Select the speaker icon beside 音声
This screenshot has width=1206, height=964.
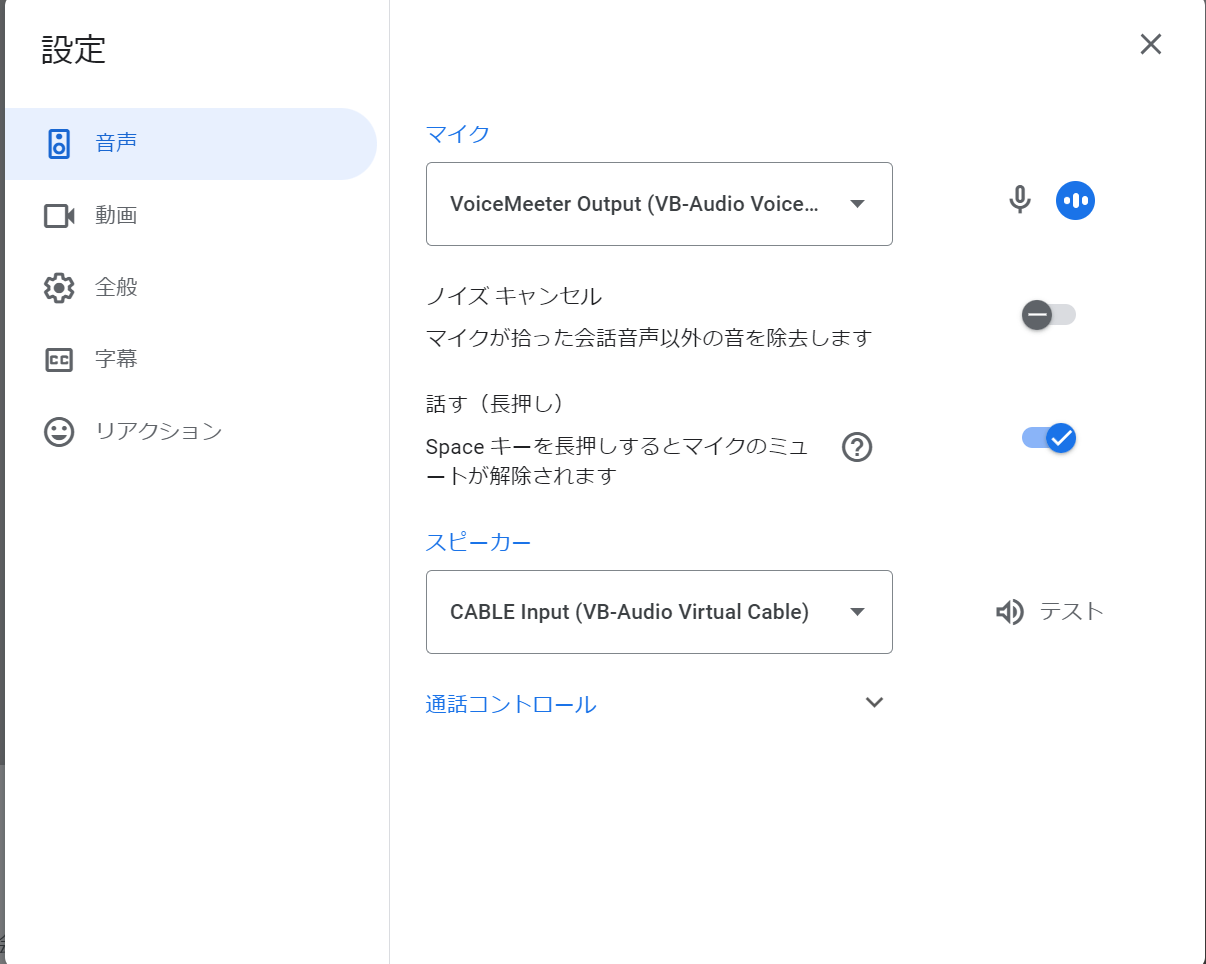60,143
